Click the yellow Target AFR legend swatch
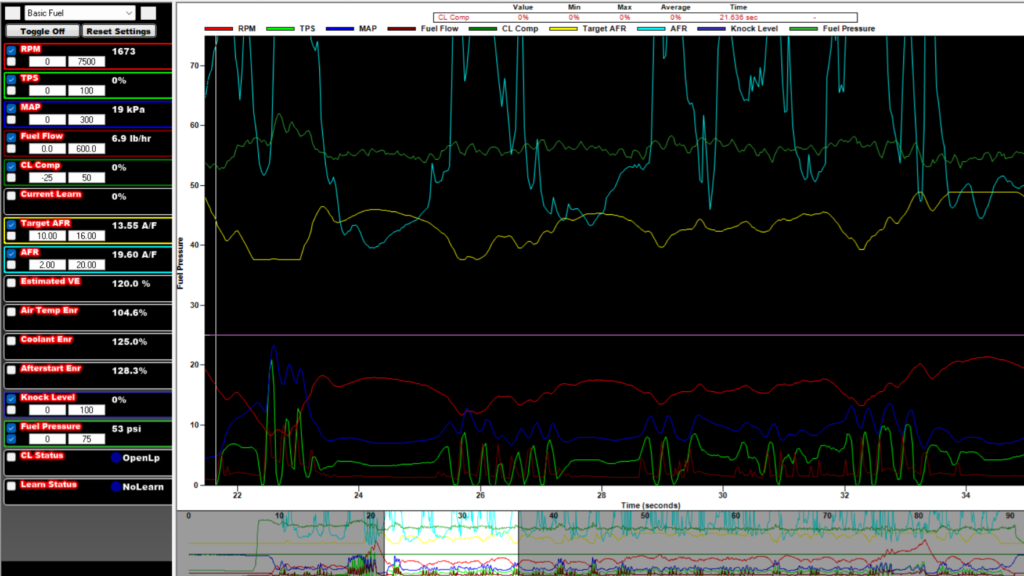1024x576 pixels. [x=564, y=29]
